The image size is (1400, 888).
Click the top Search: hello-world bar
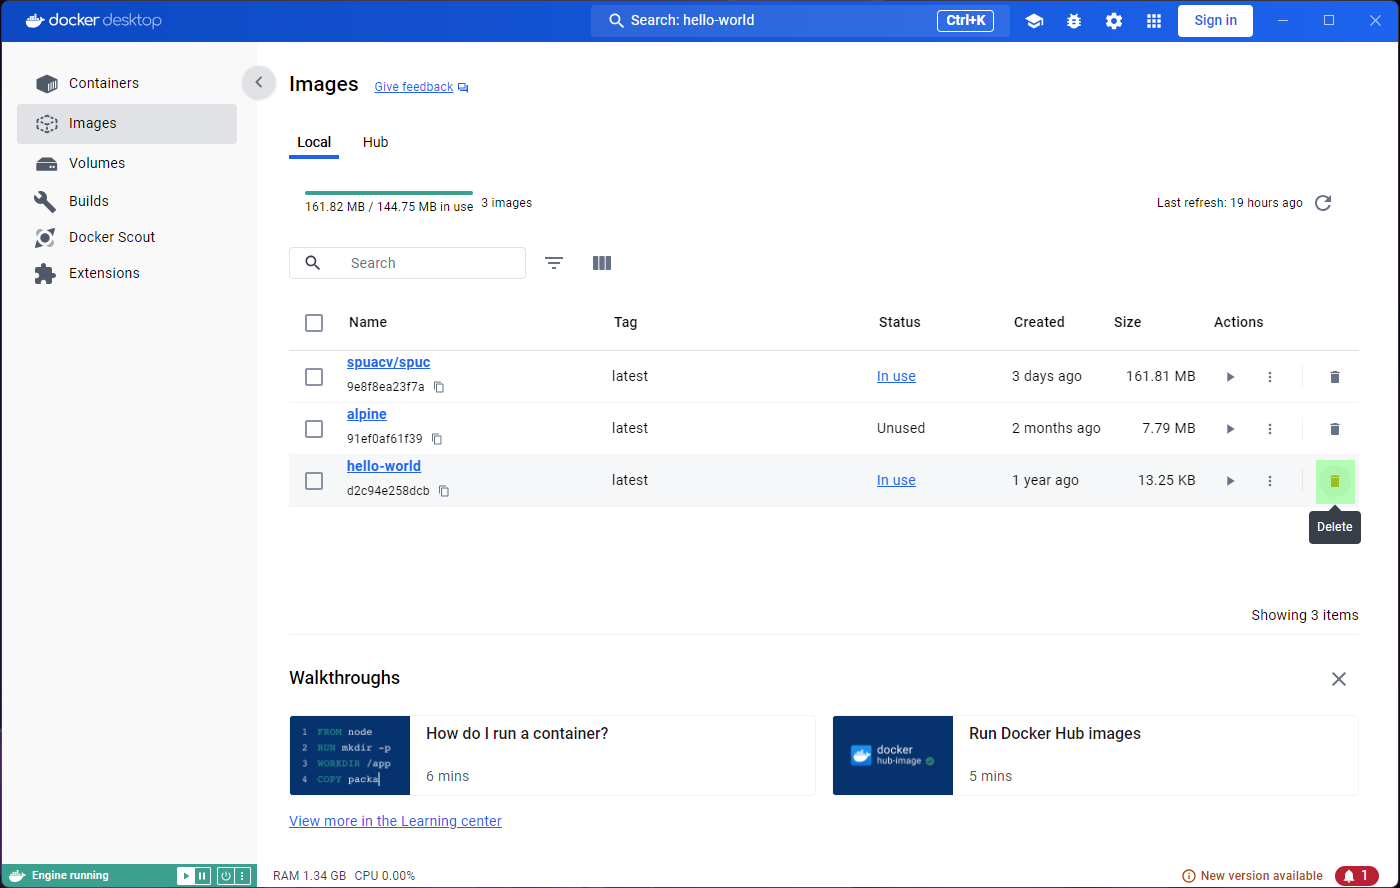(800, 20)
